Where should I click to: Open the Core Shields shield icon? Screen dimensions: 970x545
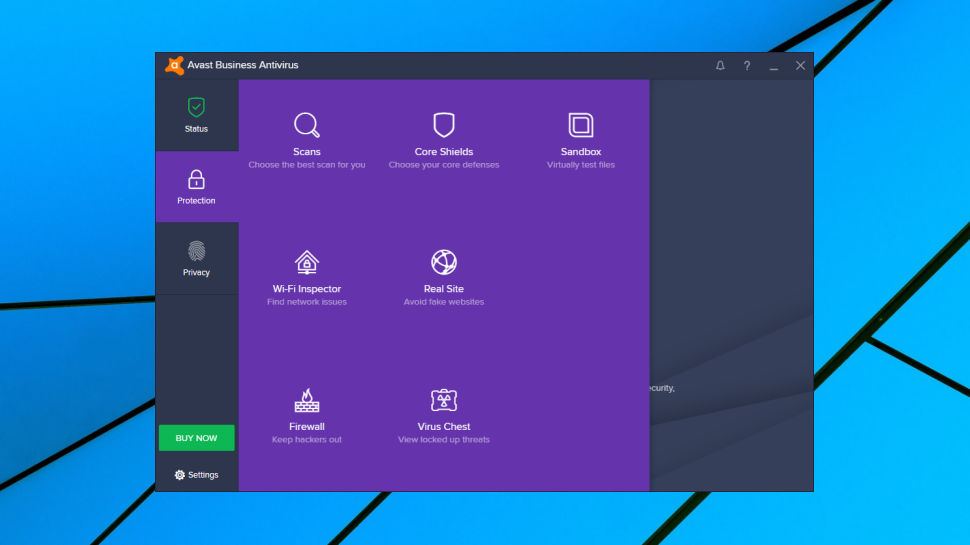click(x=444, y=125)
